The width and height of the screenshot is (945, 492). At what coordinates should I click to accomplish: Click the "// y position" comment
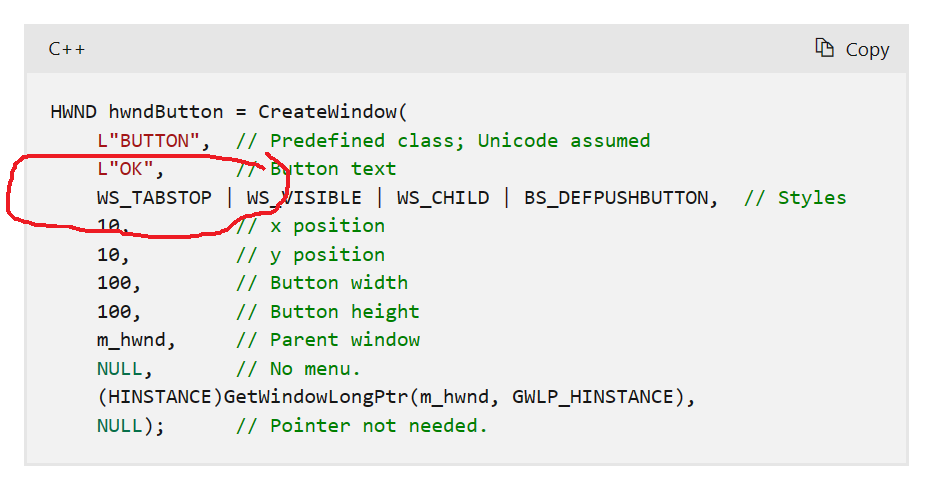tap(310, 254)
